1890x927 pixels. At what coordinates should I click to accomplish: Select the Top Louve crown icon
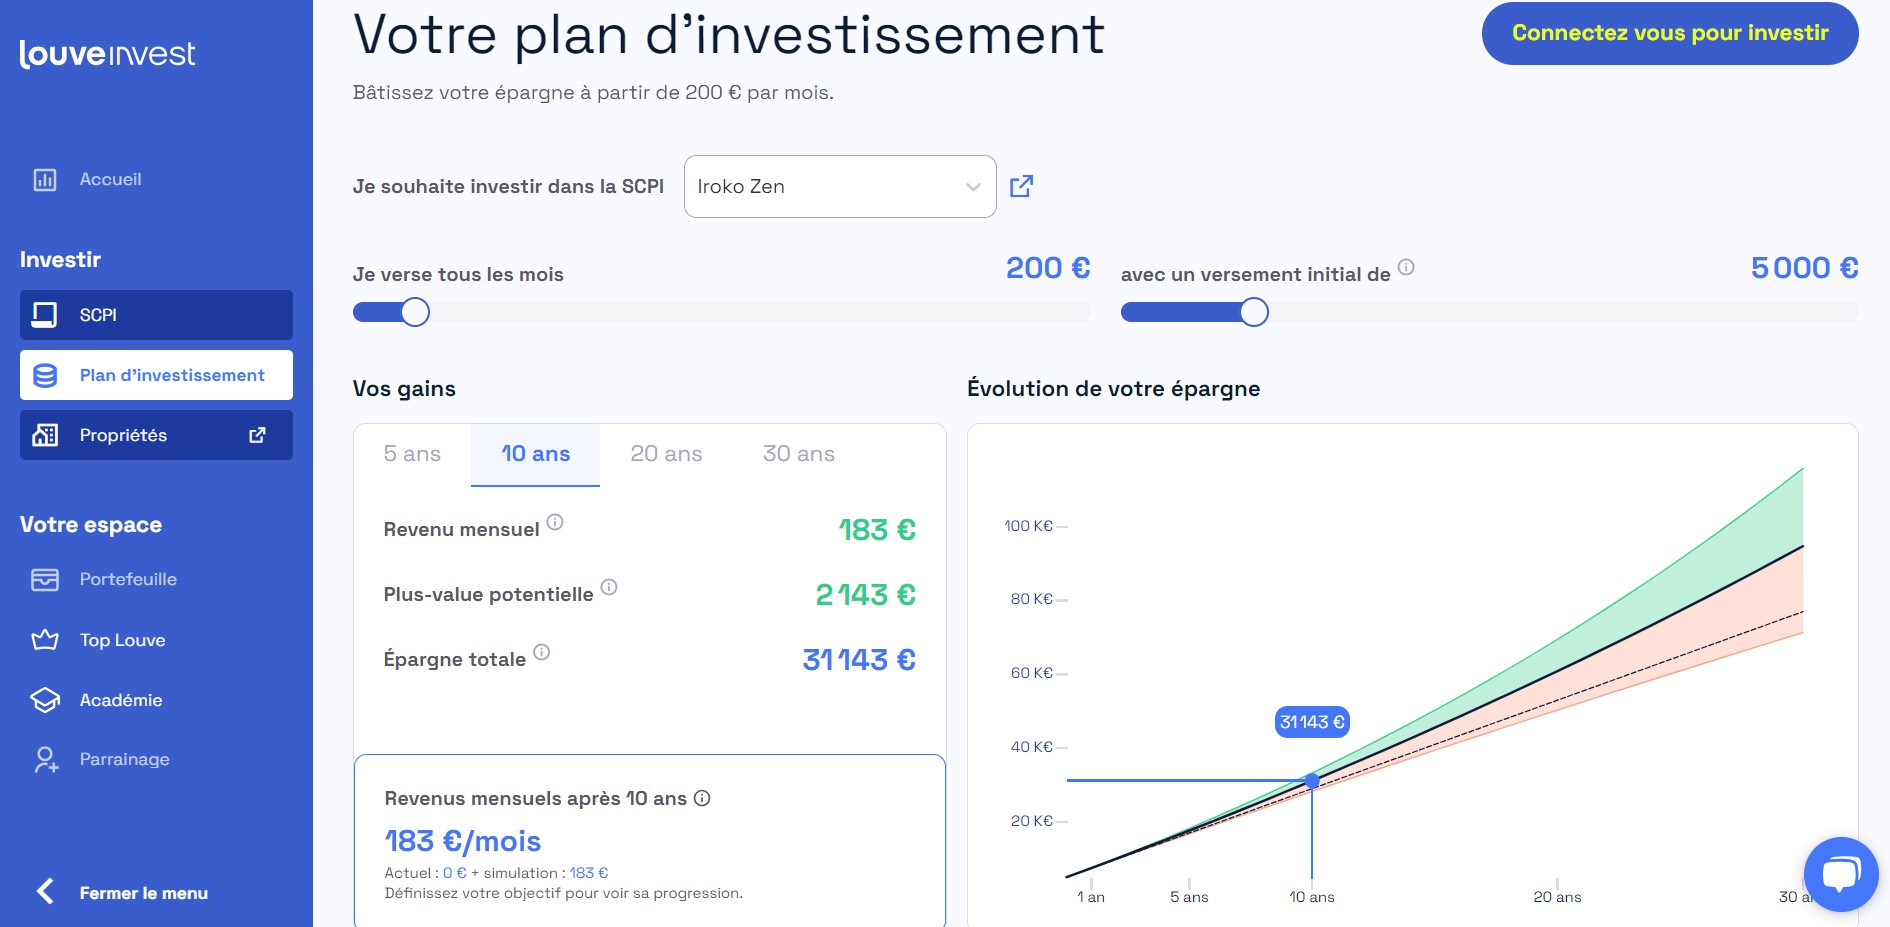coord(44,639)
